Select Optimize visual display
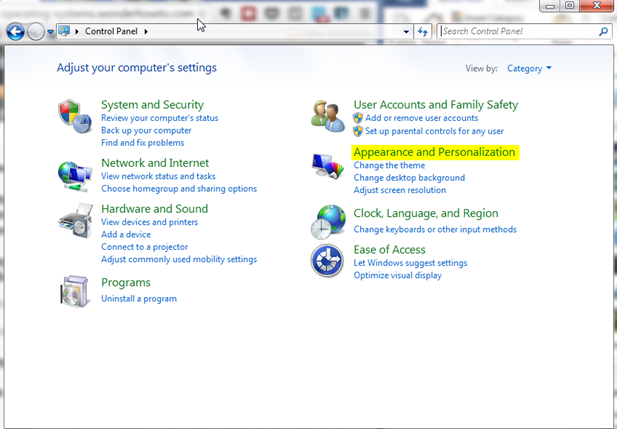This screenshot has height=429, width=617. pos(397,275)
